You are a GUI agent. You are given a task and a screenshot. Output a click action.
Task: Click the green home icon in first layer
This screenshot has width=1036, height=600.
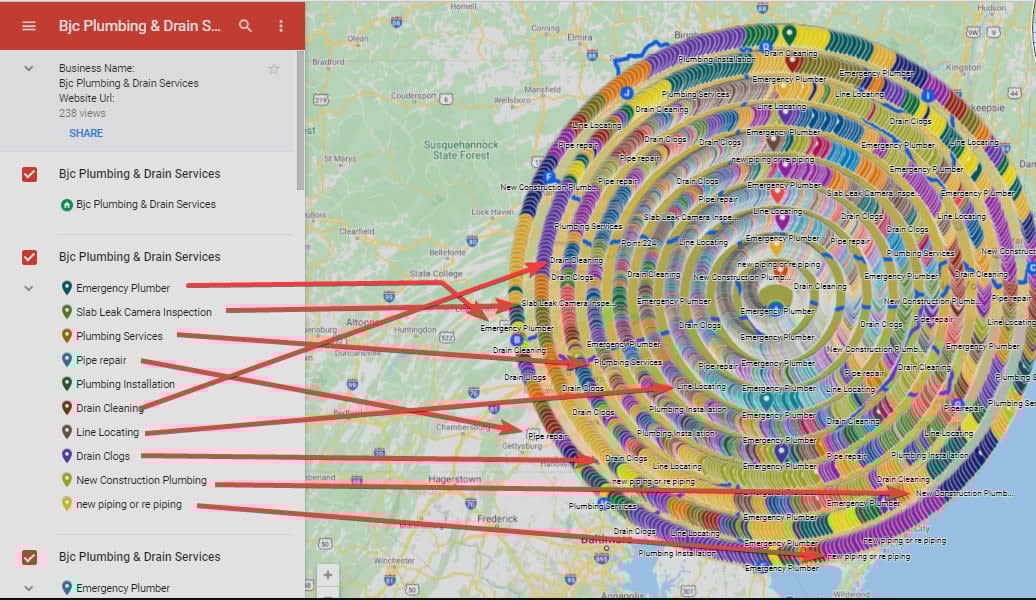pos(67,204)
